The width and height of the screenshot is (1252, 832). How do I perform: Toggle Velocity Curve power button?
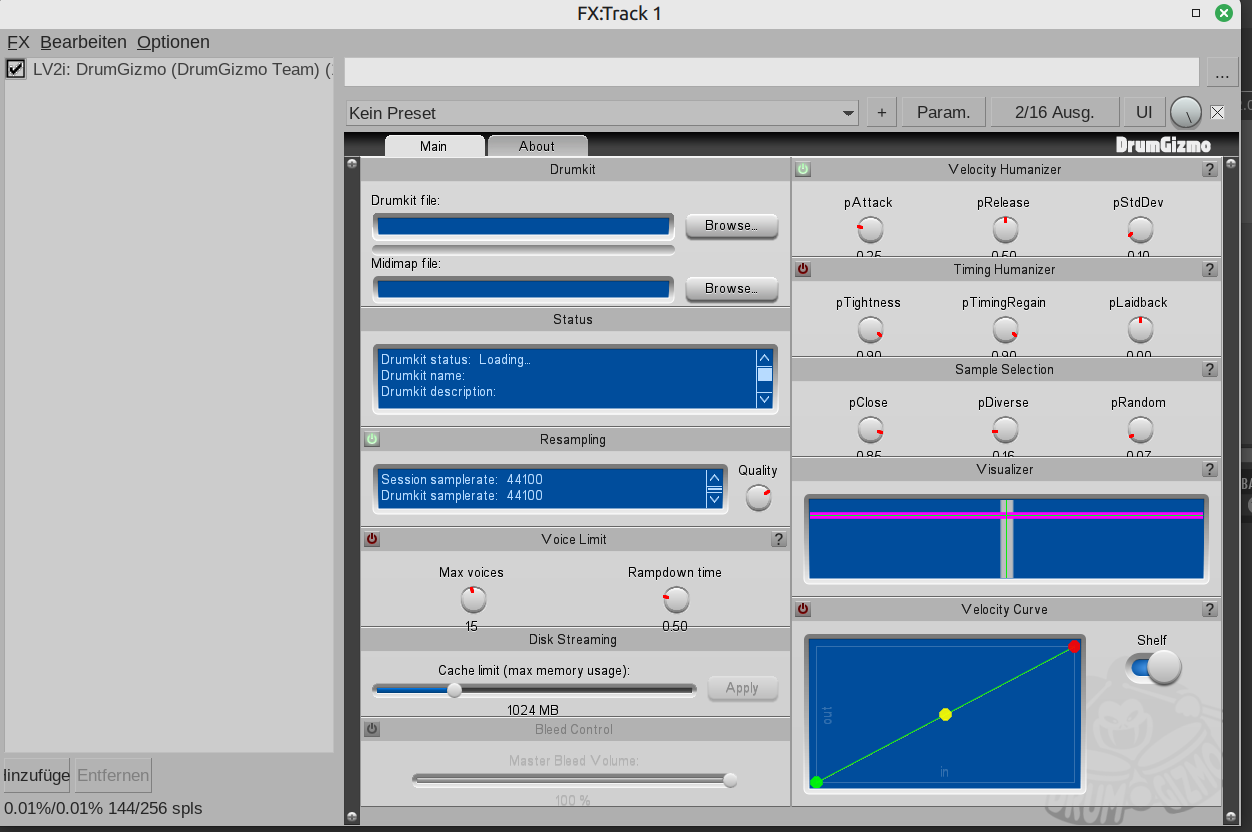pyautogui.click(x=803, y=610)
